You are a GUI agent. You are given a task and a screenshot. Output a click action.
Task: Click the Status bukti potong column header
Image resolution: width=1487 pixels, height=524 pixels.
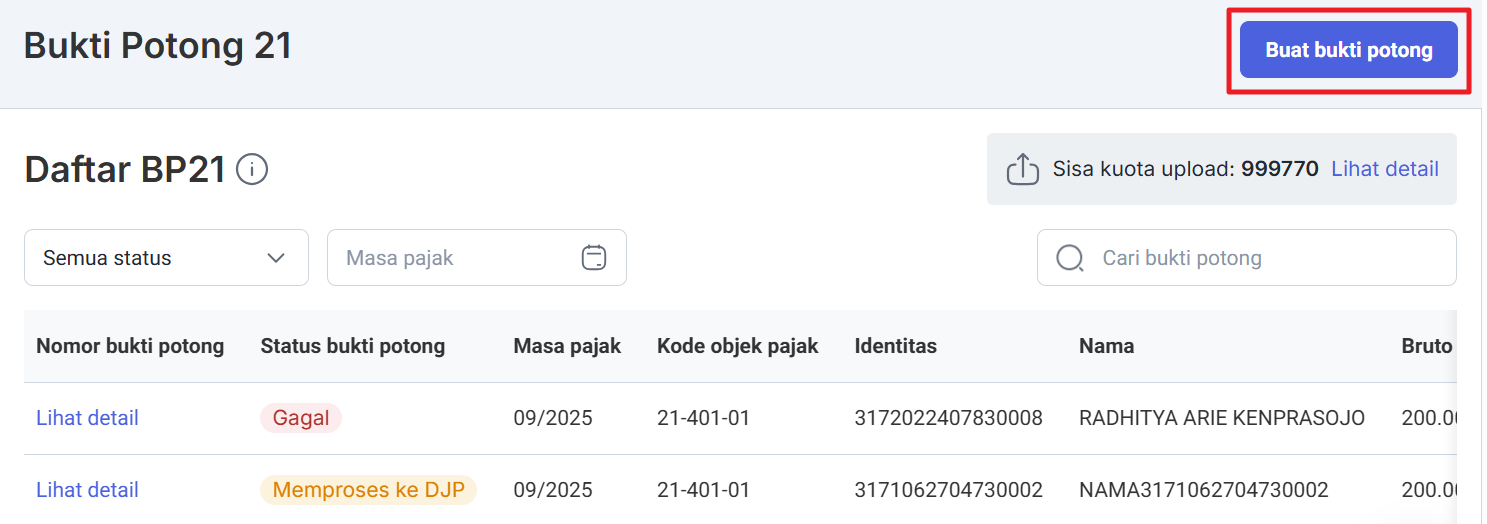(x=353, y=346)
